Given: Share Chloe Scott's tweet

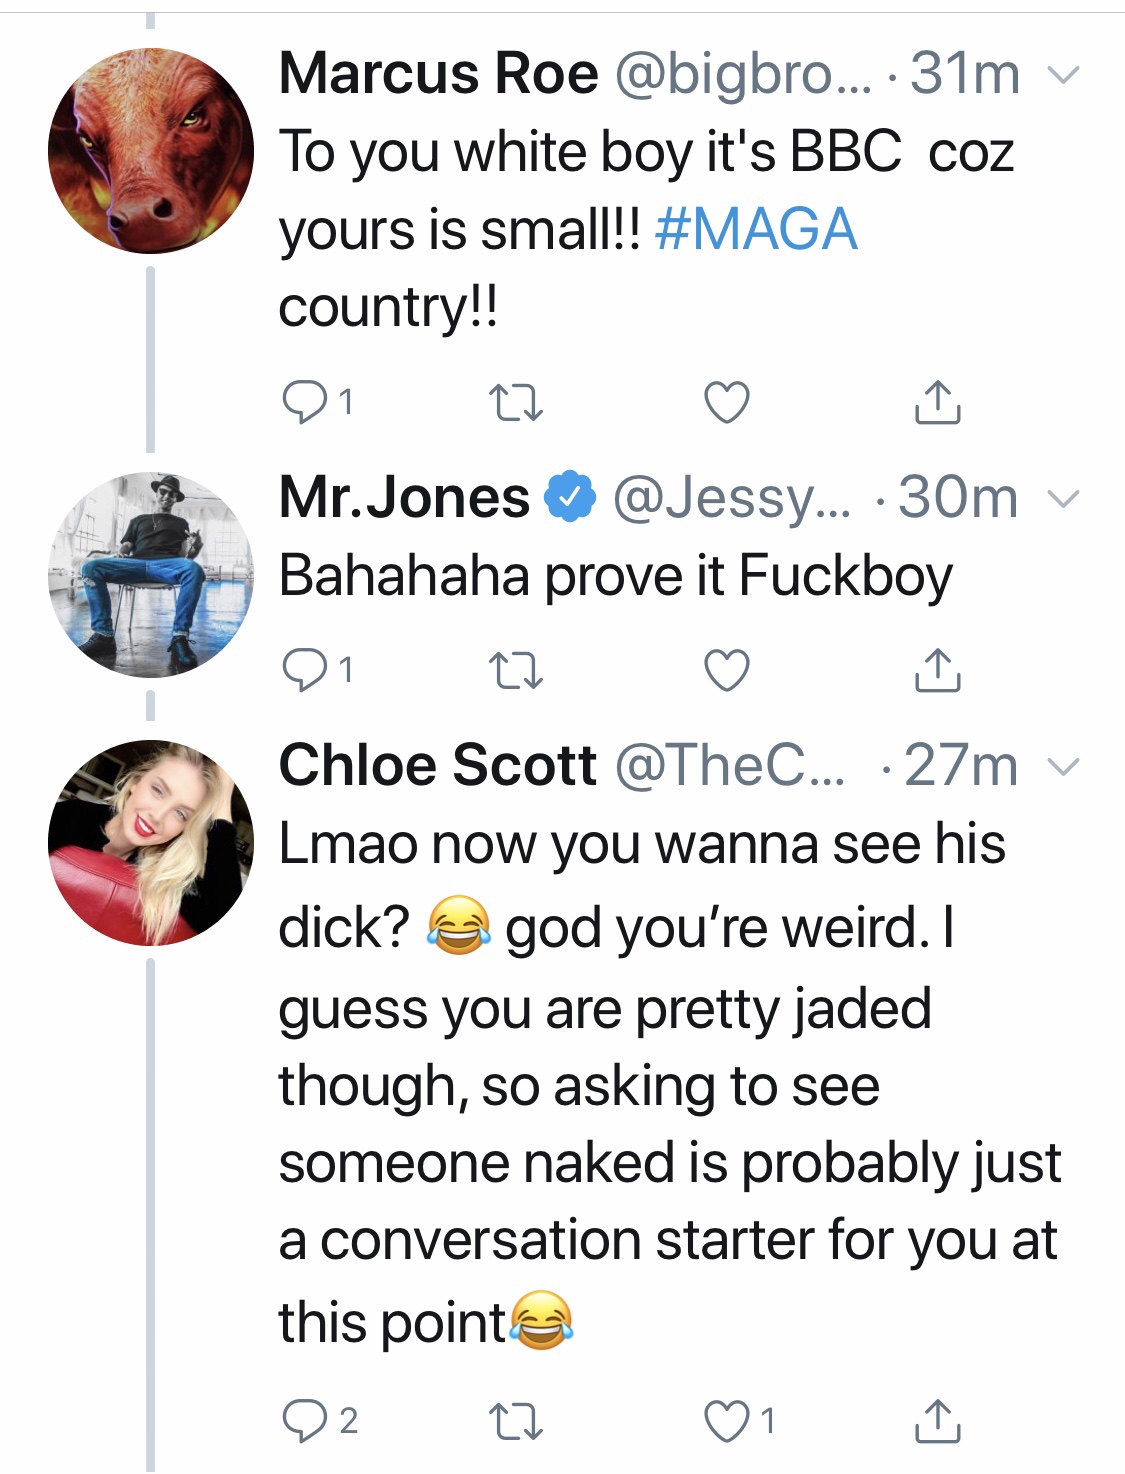Looking at the screenshot, I should pyautogui.click(x=938, y=1421).
